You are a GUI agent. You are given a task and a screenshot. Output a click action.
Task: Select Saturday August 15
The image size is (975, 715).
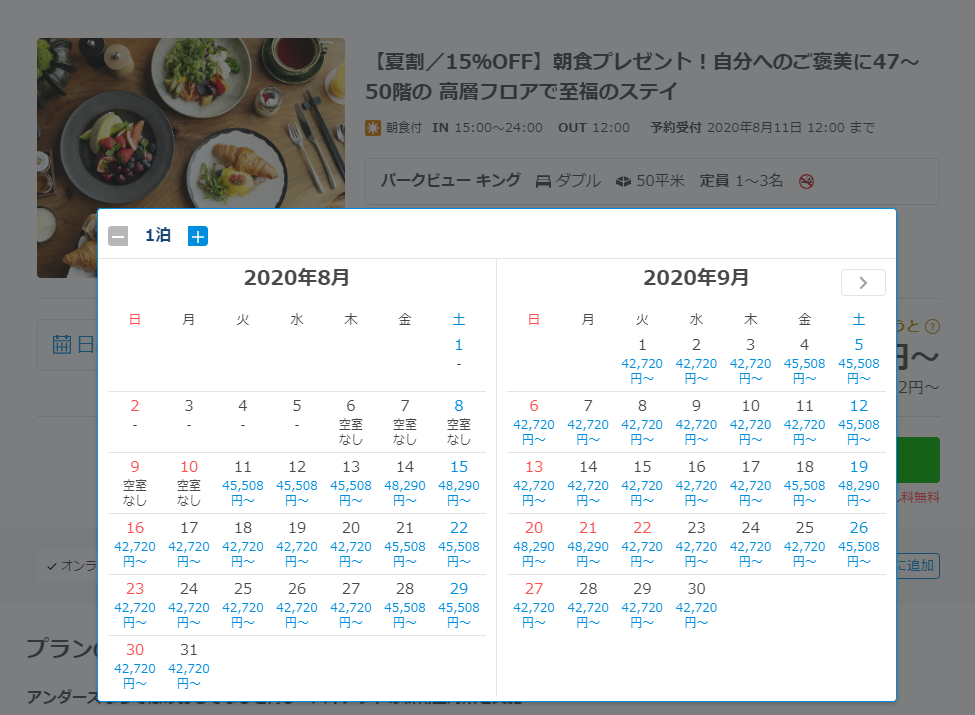459,483
